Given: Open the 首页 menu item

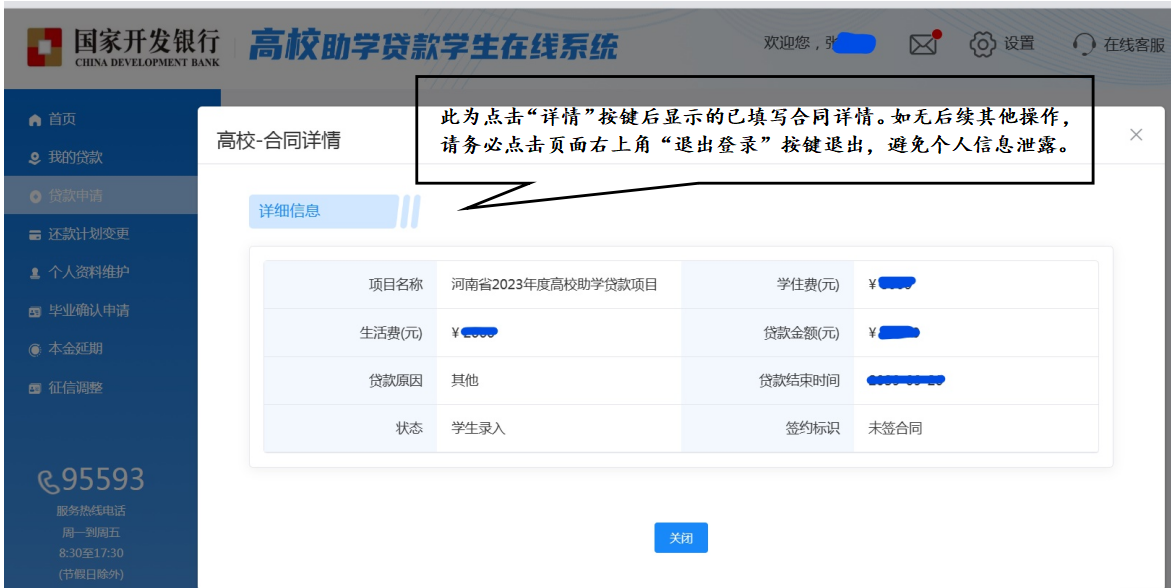Looking at the screenshot, I should (x=62, y=120).
